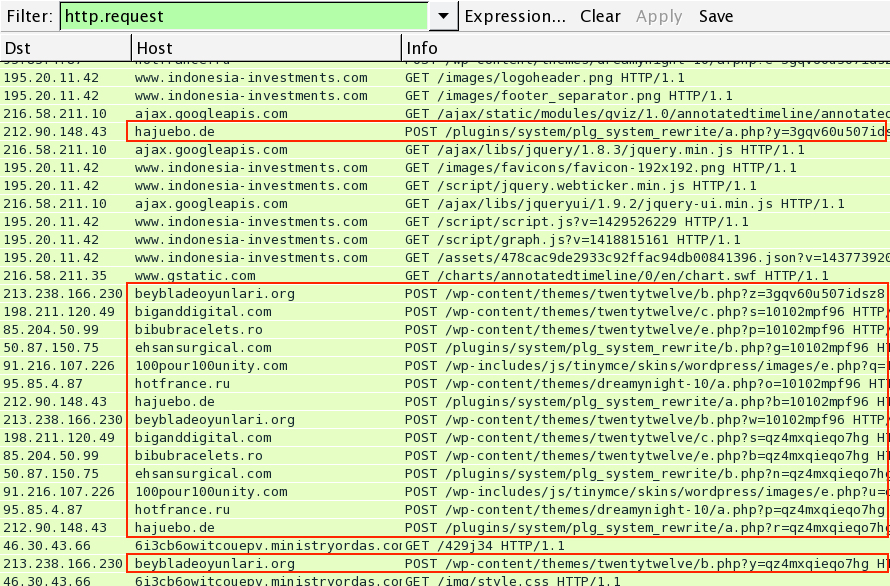Select the POST dreamynight-10/a.php?p=qz4mxqieqo7hg request

click(x=445, y=510)
